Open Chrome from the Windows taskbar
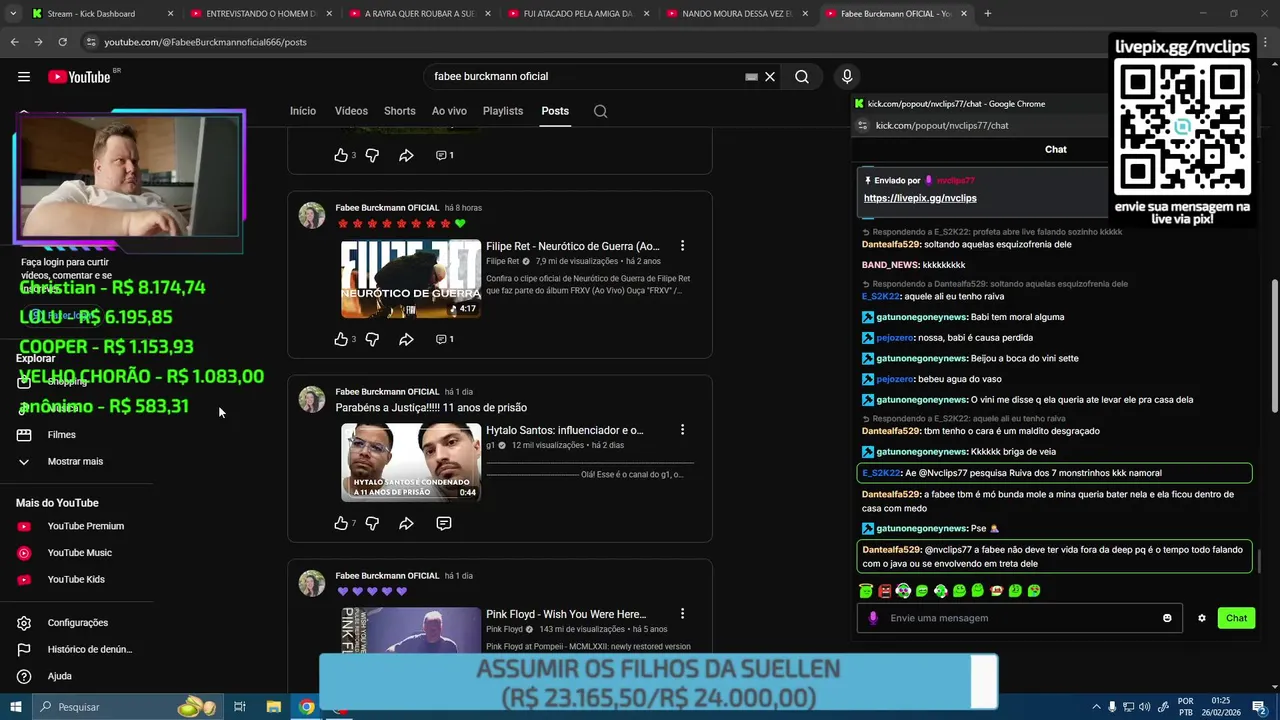This screenshot has width=1280, height=720. (307, 707)
